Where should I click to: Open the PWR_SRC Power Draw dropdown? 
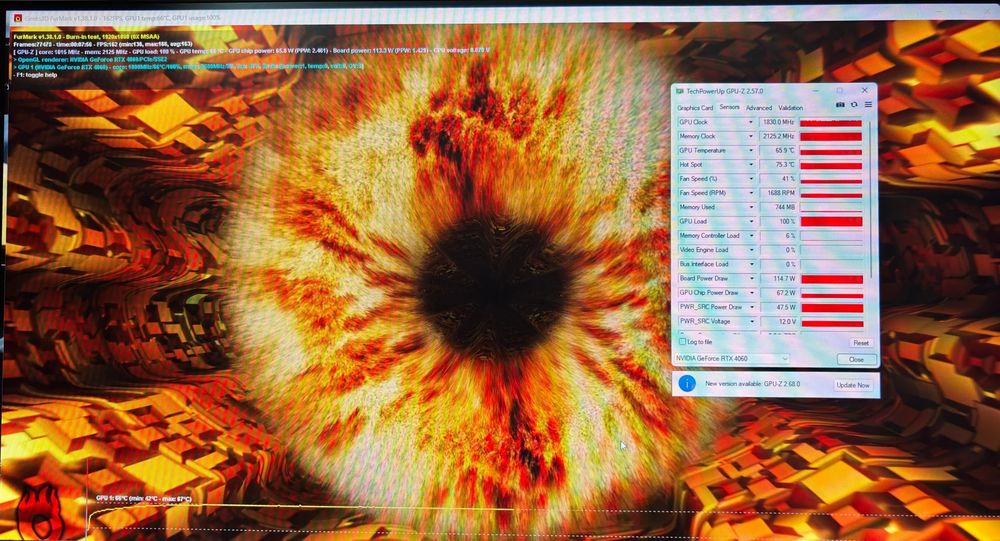[752, 307]
